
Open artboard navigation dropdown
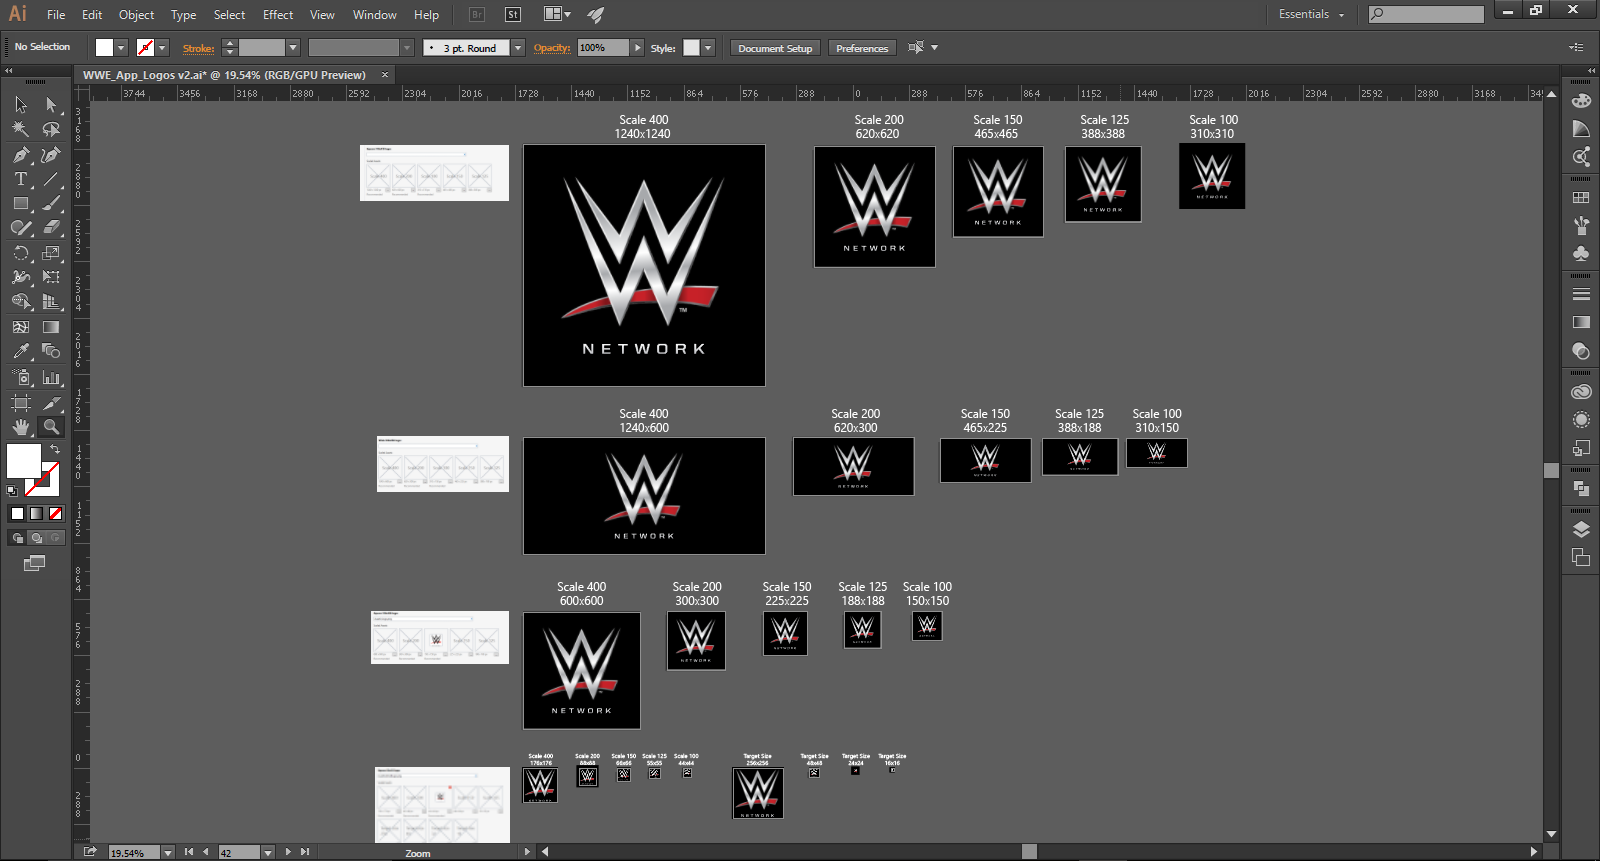[268, 853]
